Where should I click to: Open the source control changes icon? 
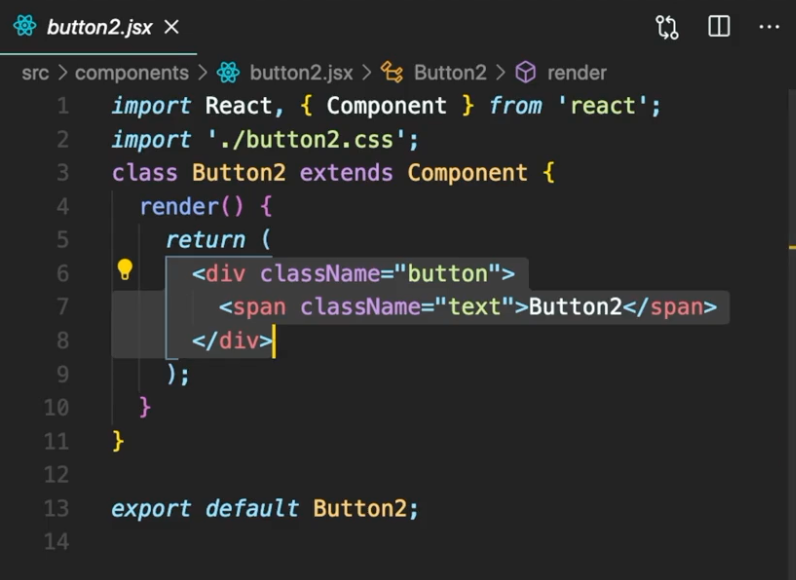[x=667, y=27]
